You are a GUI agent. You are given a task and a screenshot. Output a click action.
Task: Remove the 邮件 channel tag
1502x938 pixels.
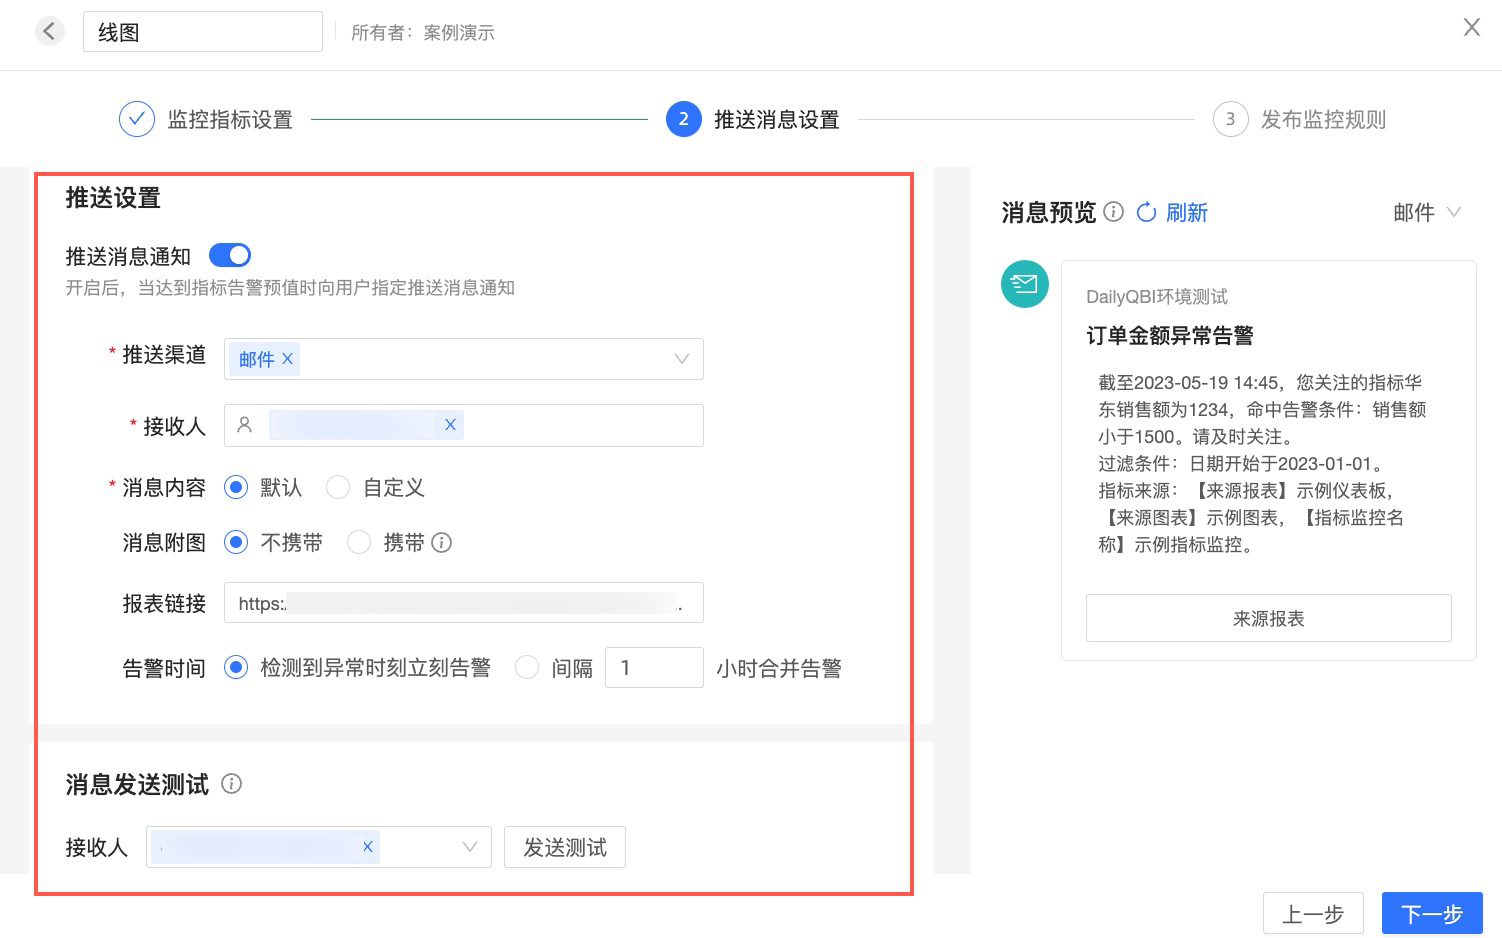tap(288, 359)
